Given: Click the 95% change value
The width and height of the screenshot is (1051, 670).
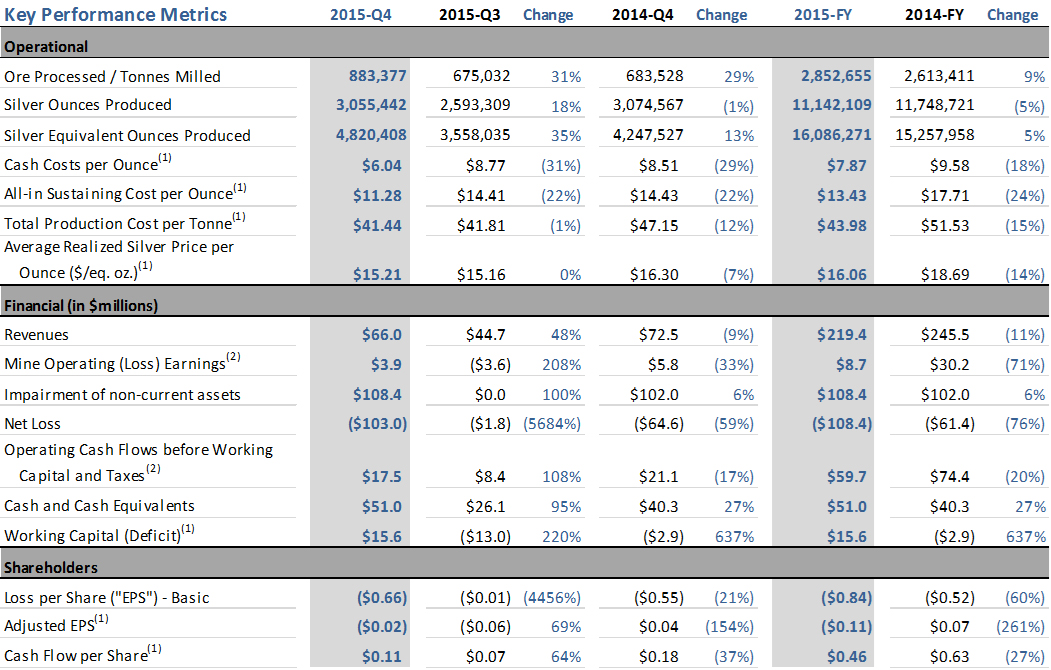Looking at the screenshot, I should tap(566, 507).
